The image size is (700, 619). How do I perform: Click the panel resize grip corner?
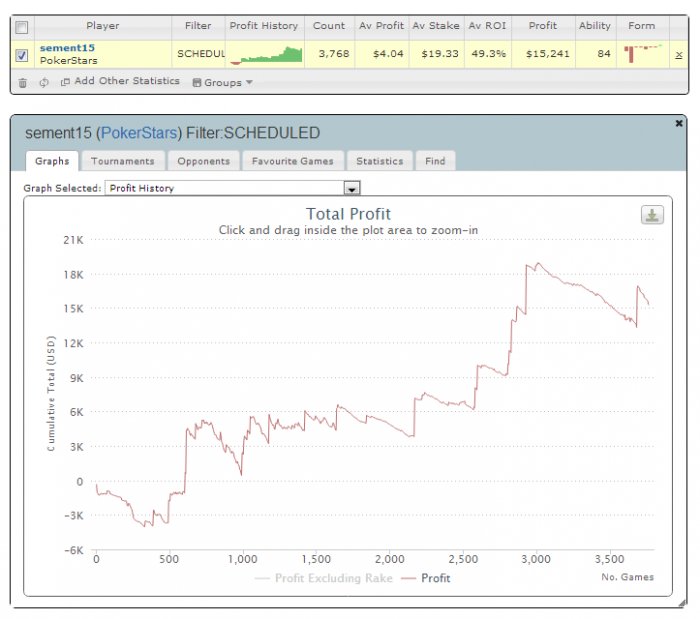coord(683,603)
